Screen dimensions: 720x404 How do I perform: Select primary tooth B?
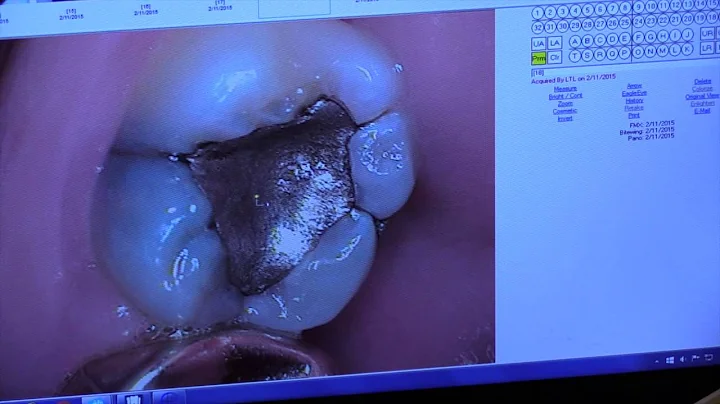(x=587, y=41)
